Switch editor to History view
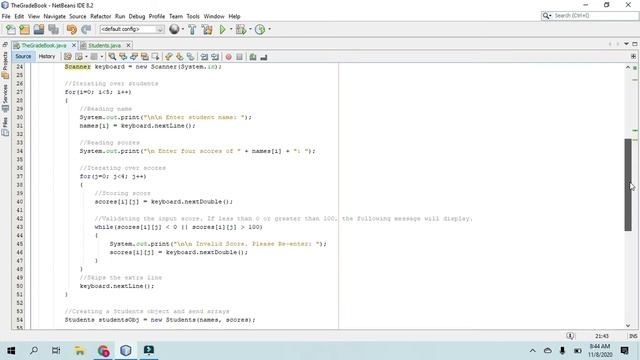Viewport: 640px width, 360px height. (47, 56)
